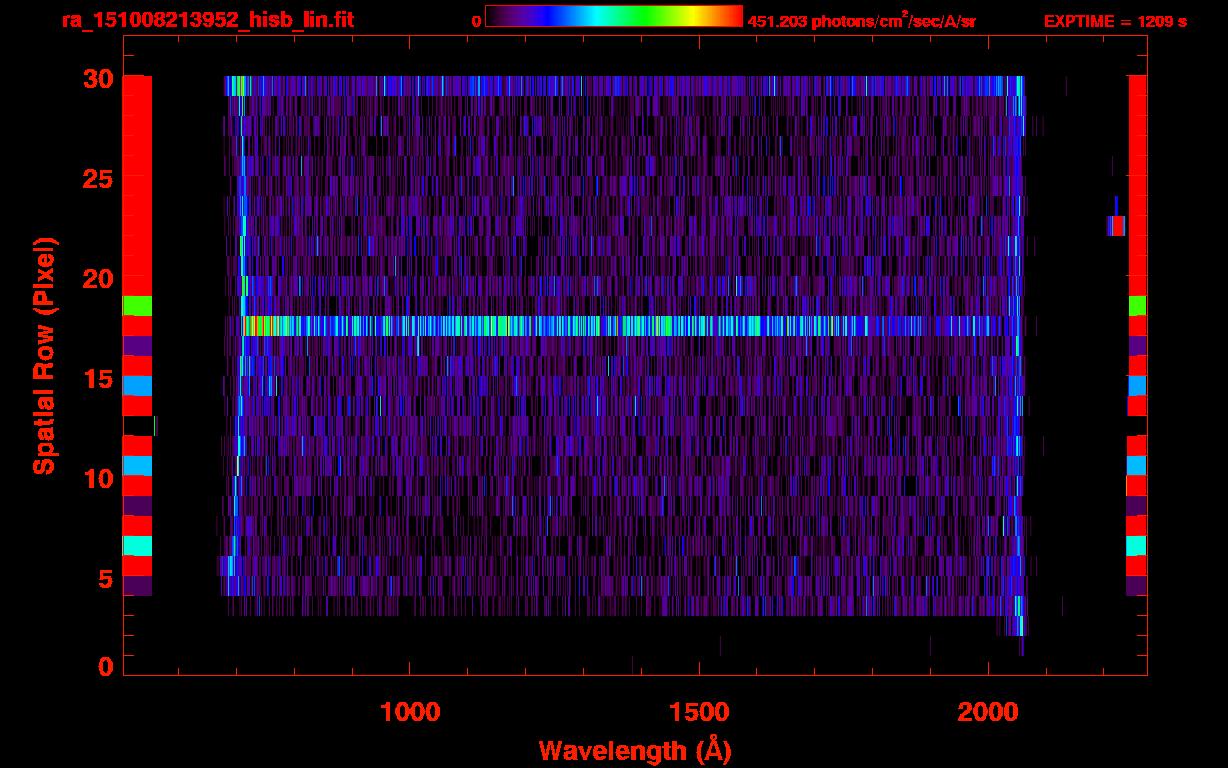Click the 451.203 photons/cm²/sec/A/sr maximum label
Viewport: 1228px width, 768px height.
click(861, 22)
